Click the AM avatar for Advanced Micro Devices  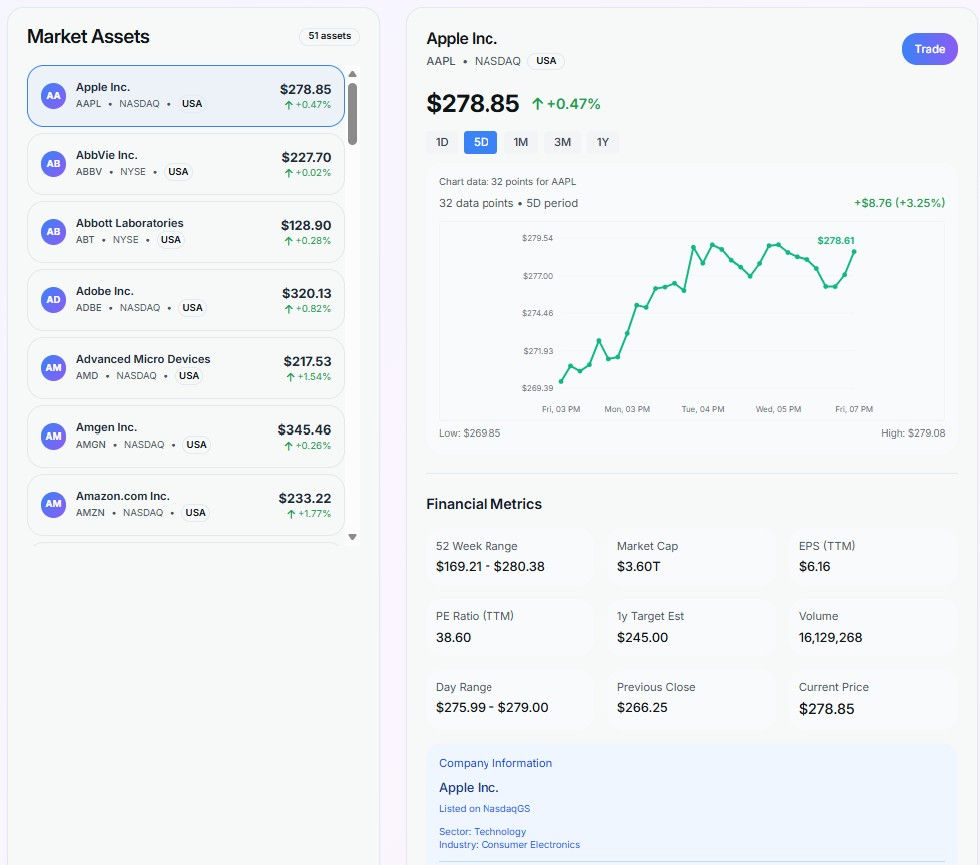(x=54, y=368)
